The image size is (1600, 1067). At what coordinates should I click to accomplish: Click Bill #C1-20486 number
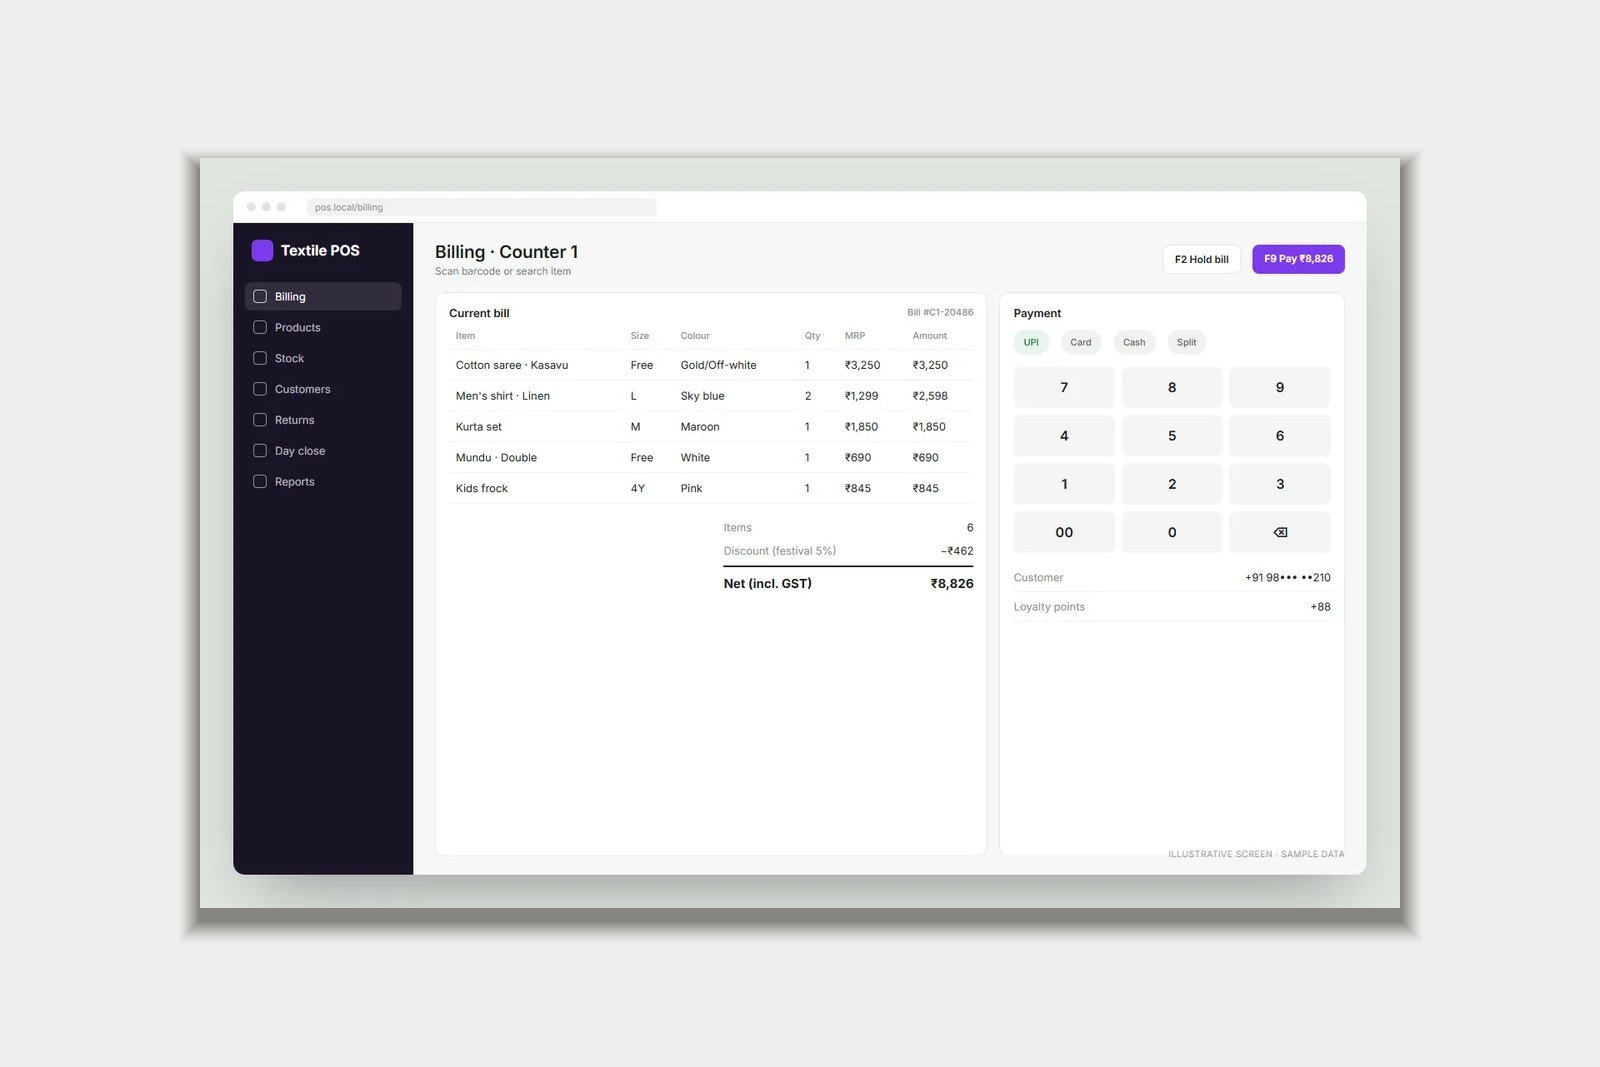pyautogui.click(x=940, y=312)
